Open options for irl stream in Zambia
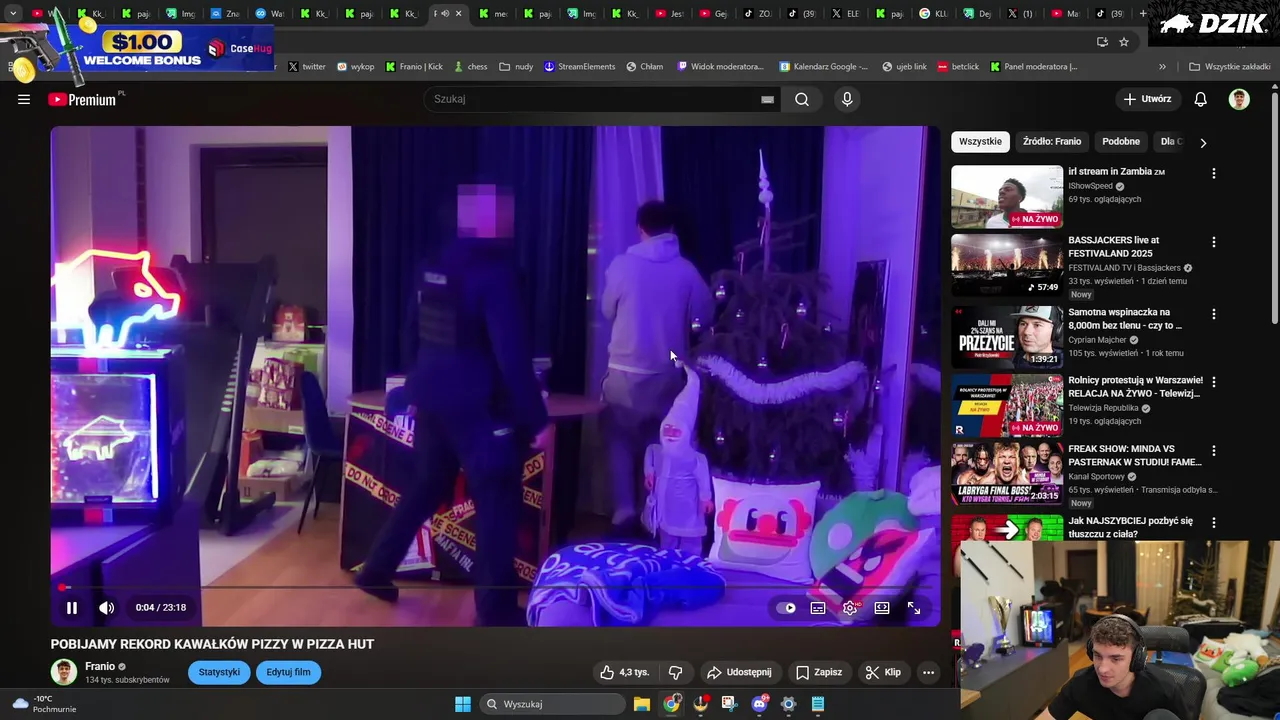Viewport: 1280px width, 720px height. point(1214,173)
